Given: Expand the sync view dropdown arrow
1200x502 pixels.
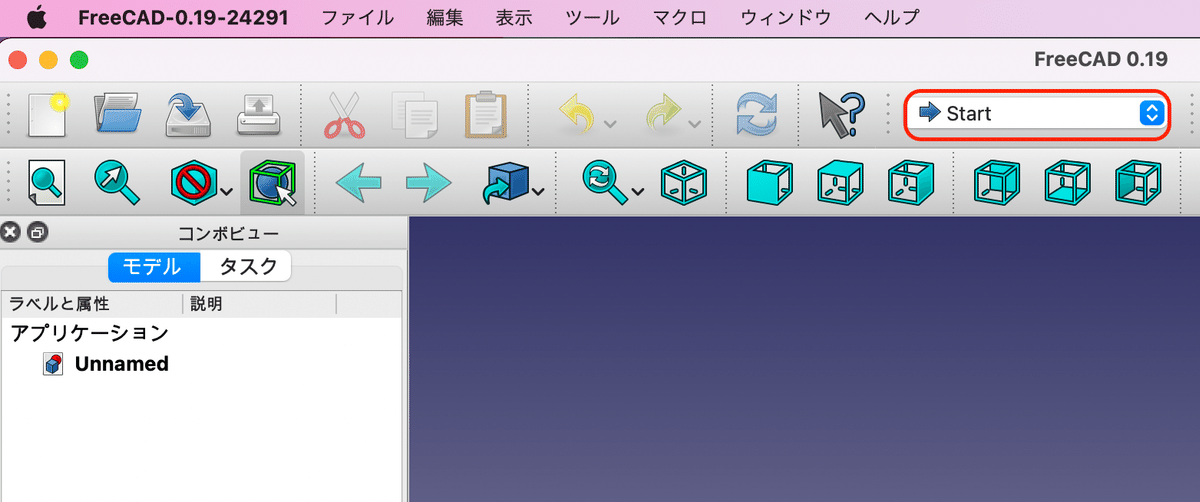Looking at the screenshot, I should [638, 191].
